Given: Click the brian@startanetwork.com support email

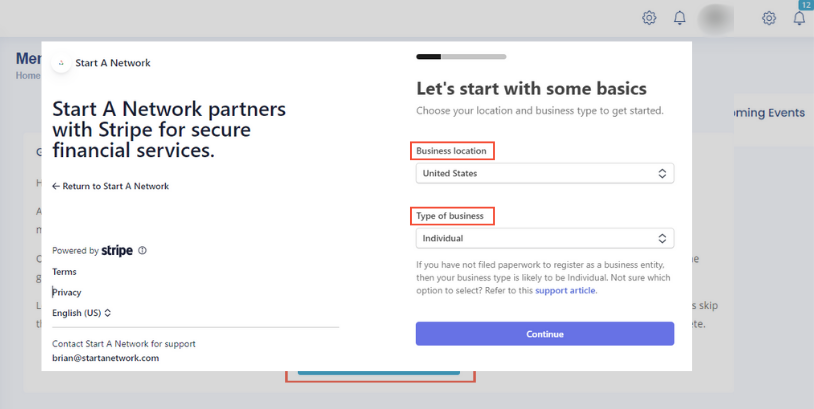Looking at the screenshot, I should [x=105, y=358].
